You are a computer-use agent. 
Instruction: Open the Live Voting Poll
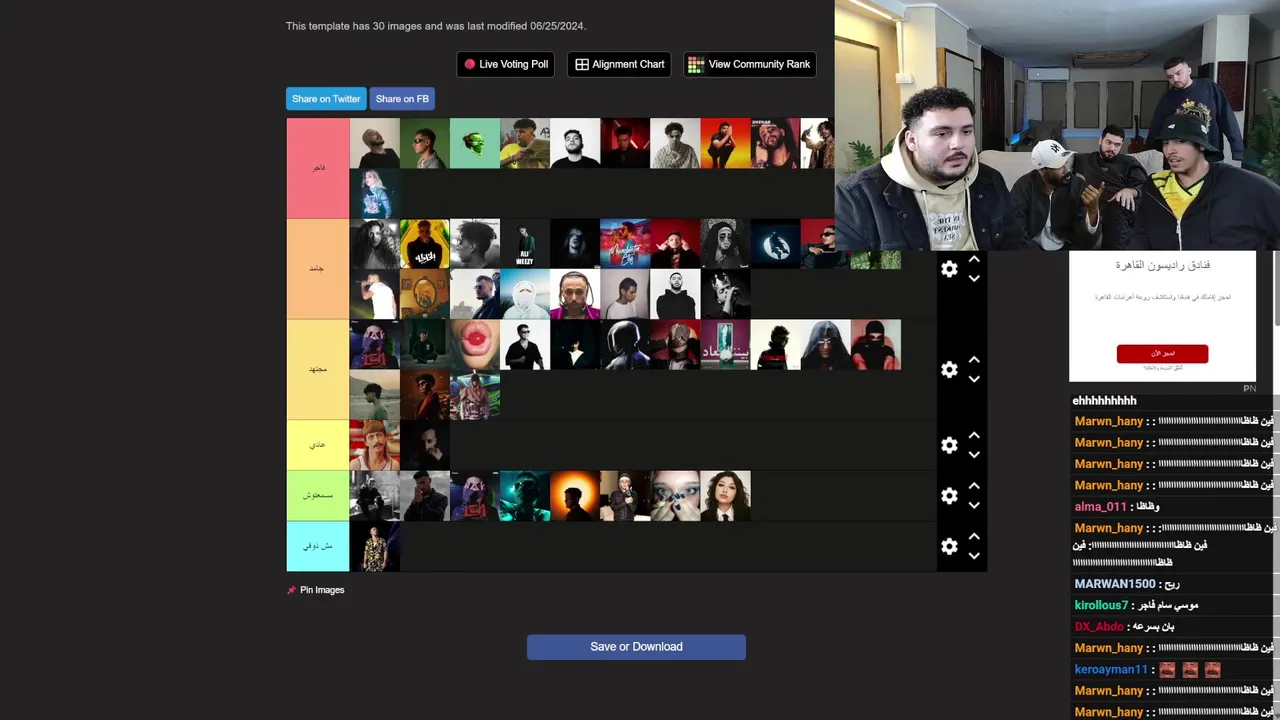coord(505,64)
